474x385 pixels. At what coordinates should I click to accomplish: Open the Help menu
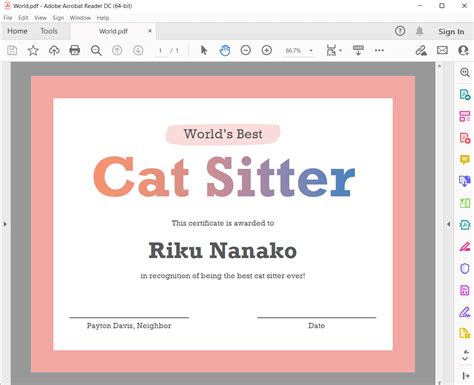tap(103, 18)
